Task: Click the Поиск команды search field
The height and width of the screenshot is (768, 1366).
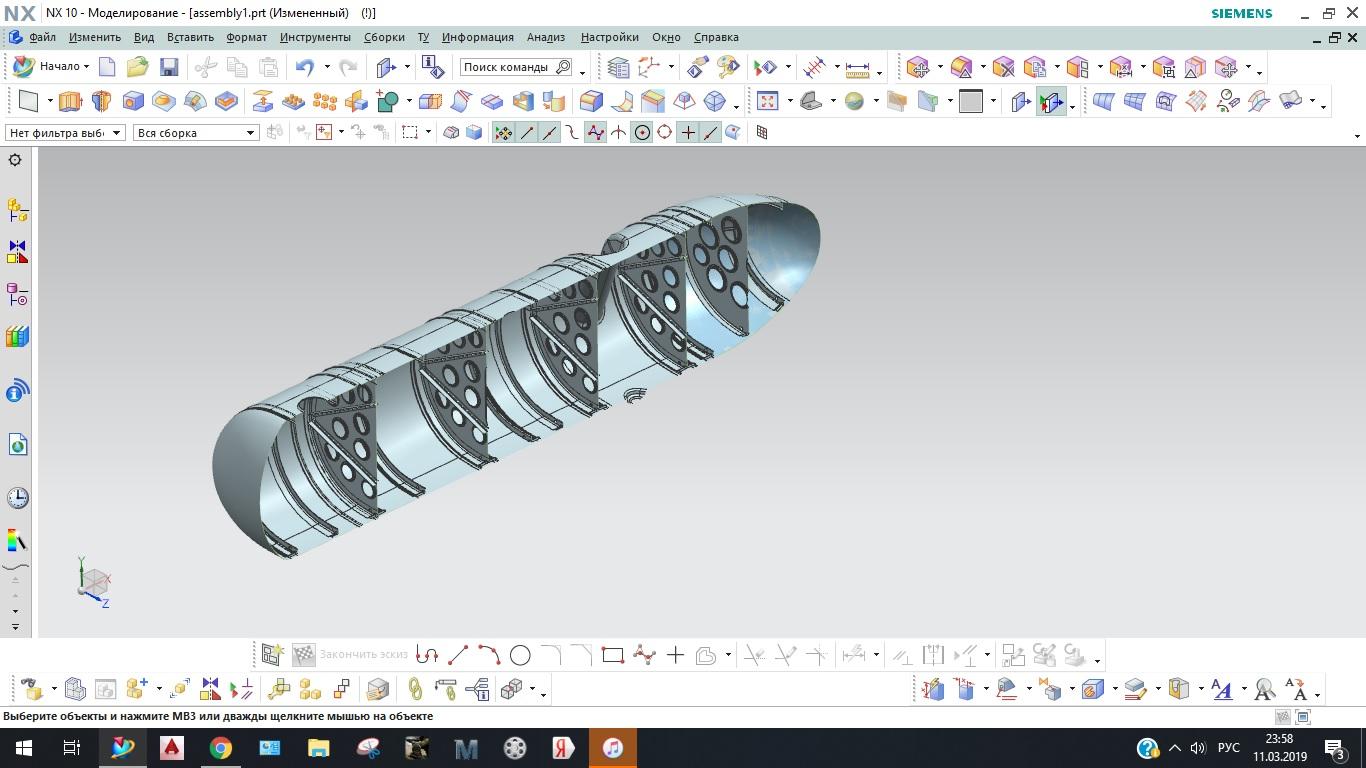Action: point(506,67)
